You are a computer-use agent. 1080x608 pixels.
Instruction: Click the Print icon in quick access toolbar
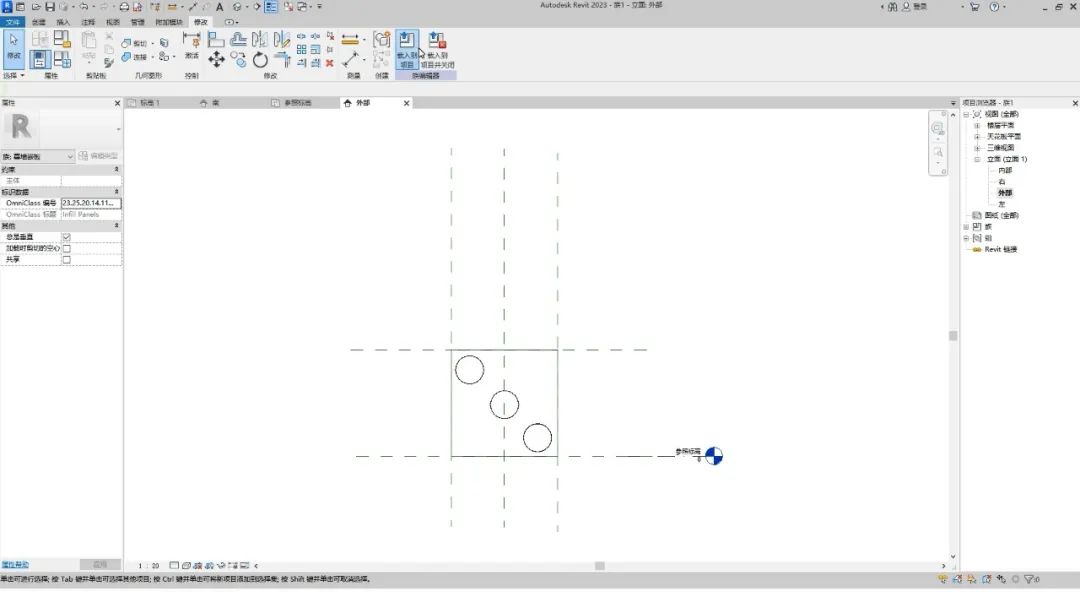[x=124, y=7]
